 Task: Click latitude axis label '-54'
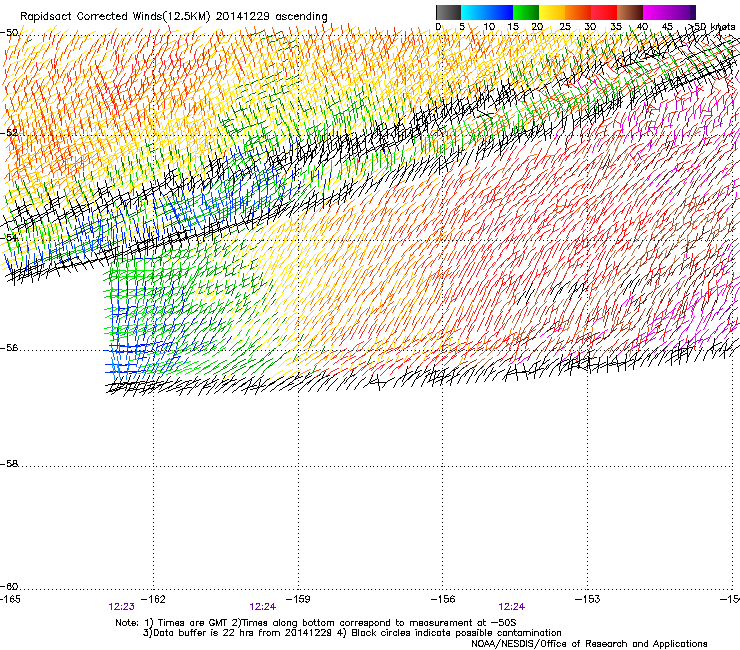(x=9, y=237)
